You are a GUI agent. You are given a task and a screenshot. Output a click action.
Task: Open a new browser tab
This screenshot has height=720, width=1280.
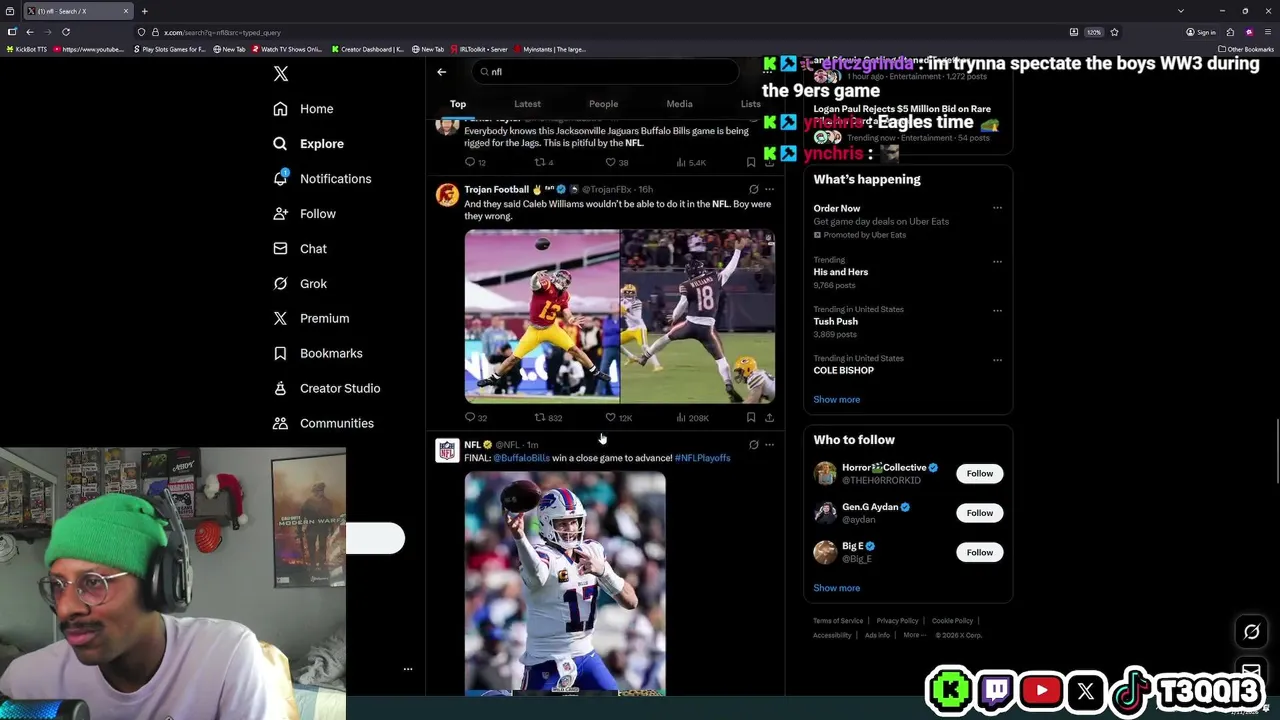[x=144, y=11]
